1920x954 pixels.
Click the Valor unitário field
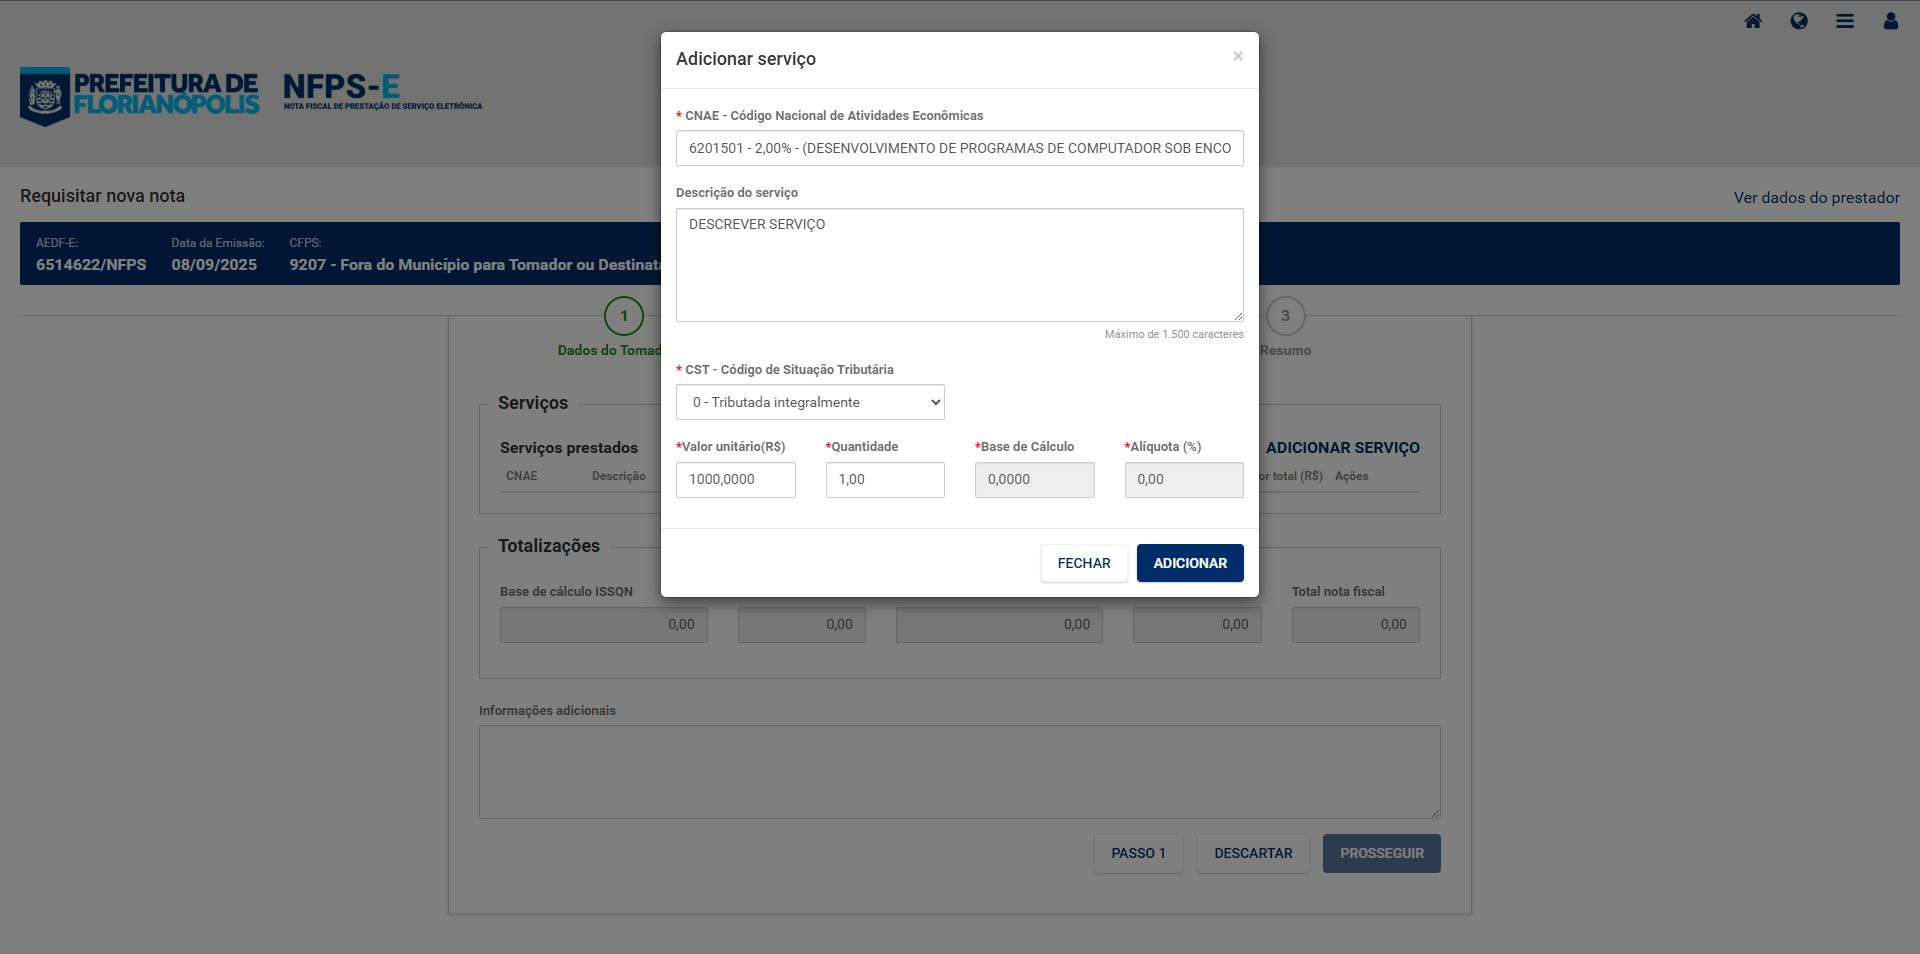(735, 480)
